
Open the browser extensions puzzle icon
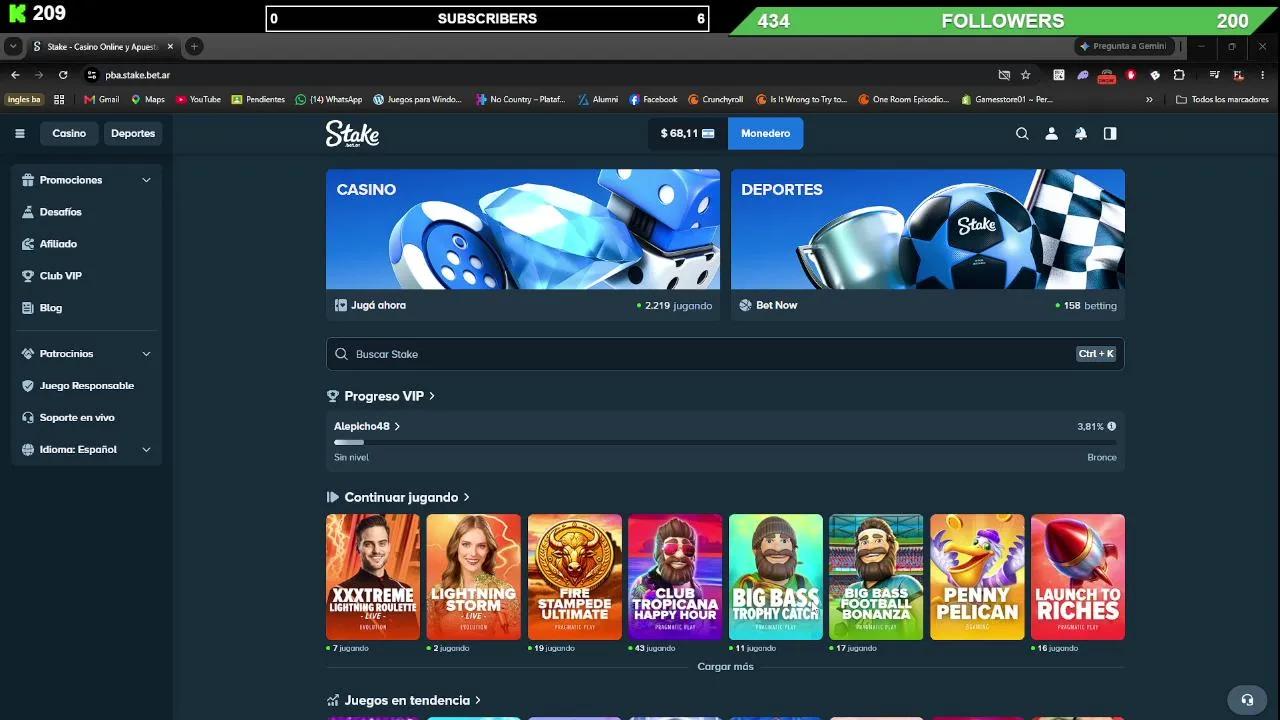pyautogui.click(x=1179, y=75)
